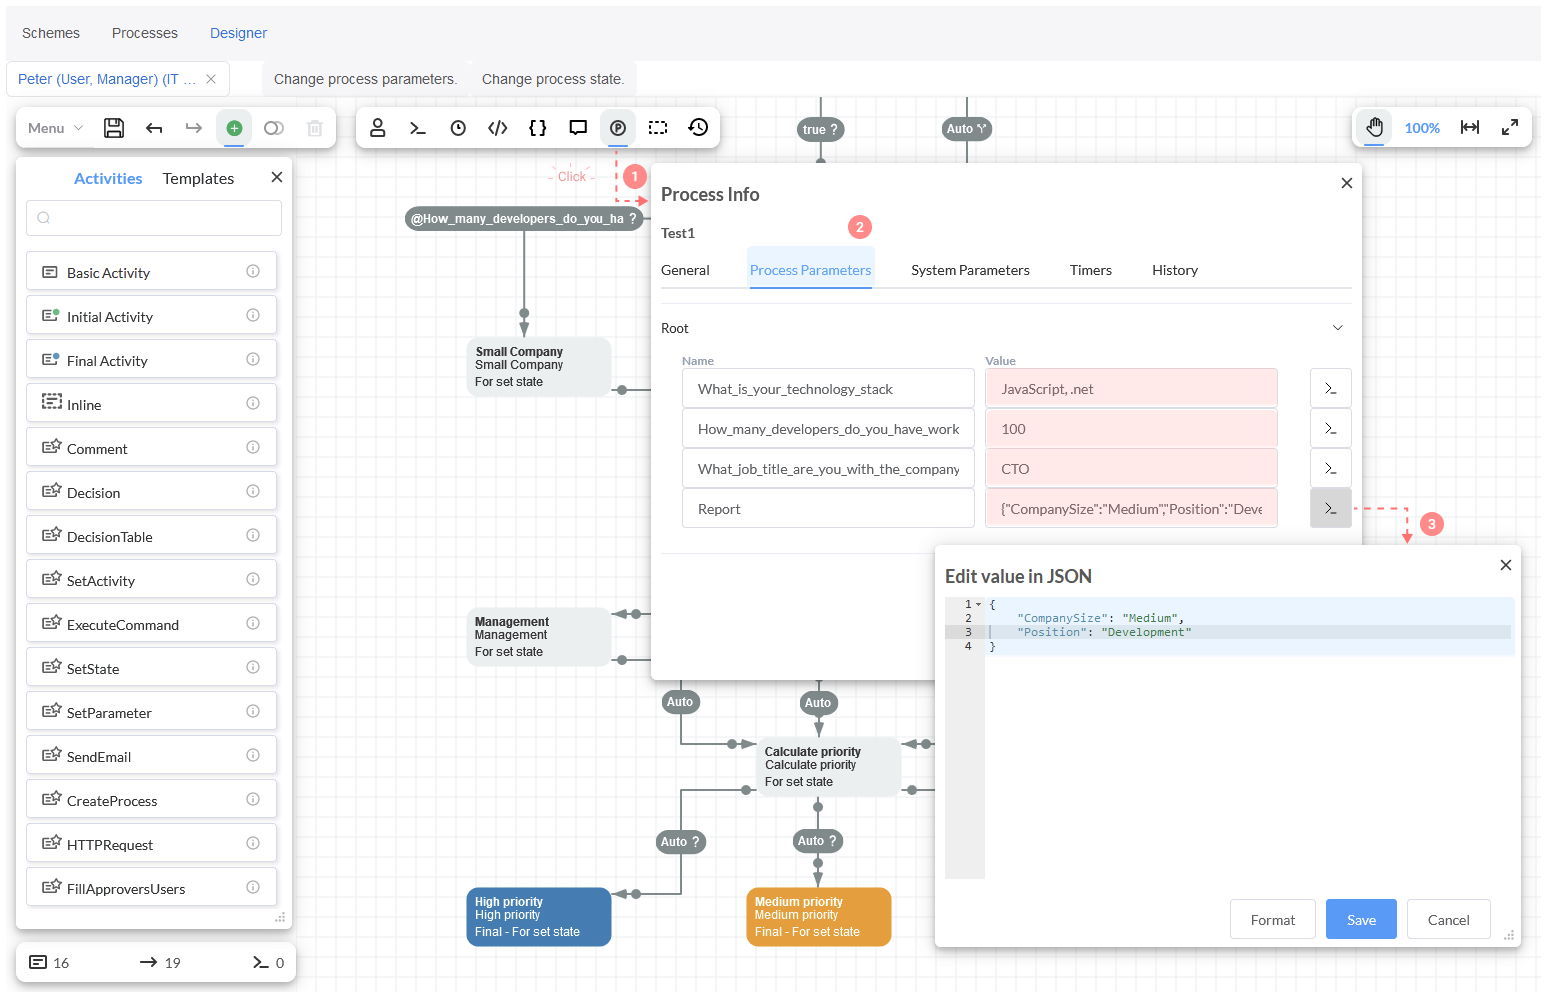Select the High priority final activity node

pyautogui.click(x=539, y=916)
